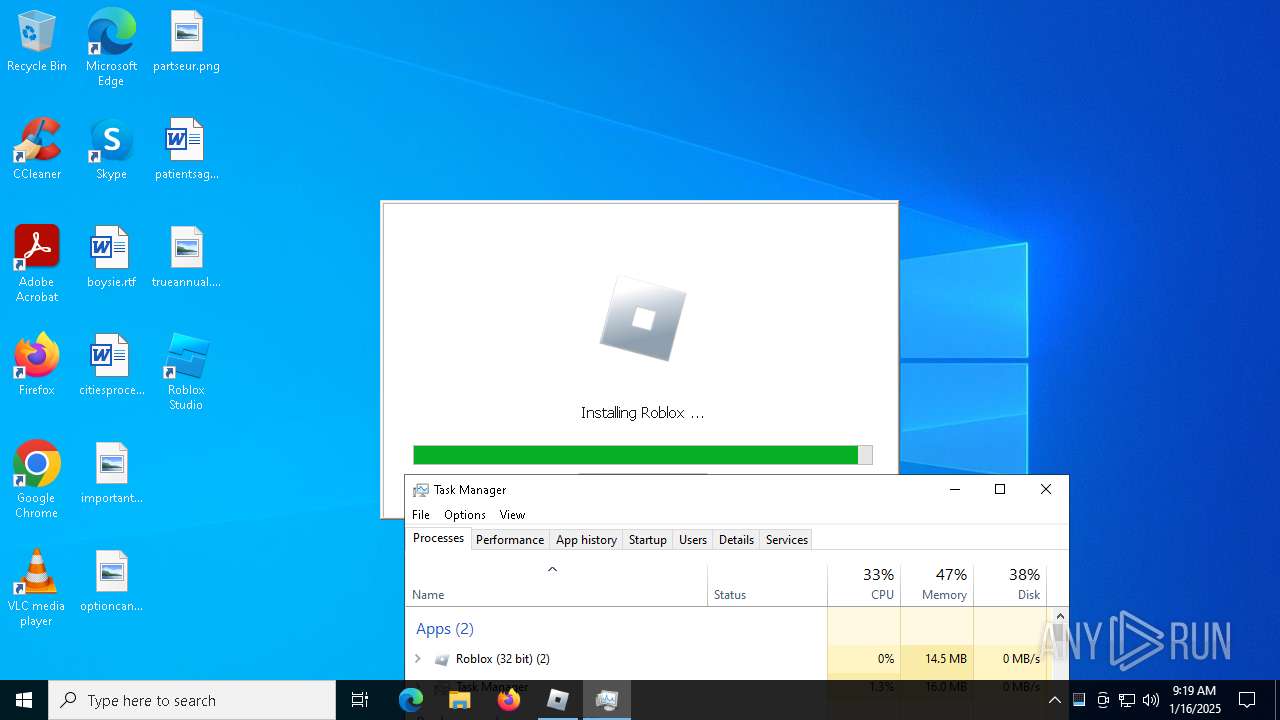Launch Edge from the taskbar
This screenshot has width=1280, height=720.
point(411,700)
